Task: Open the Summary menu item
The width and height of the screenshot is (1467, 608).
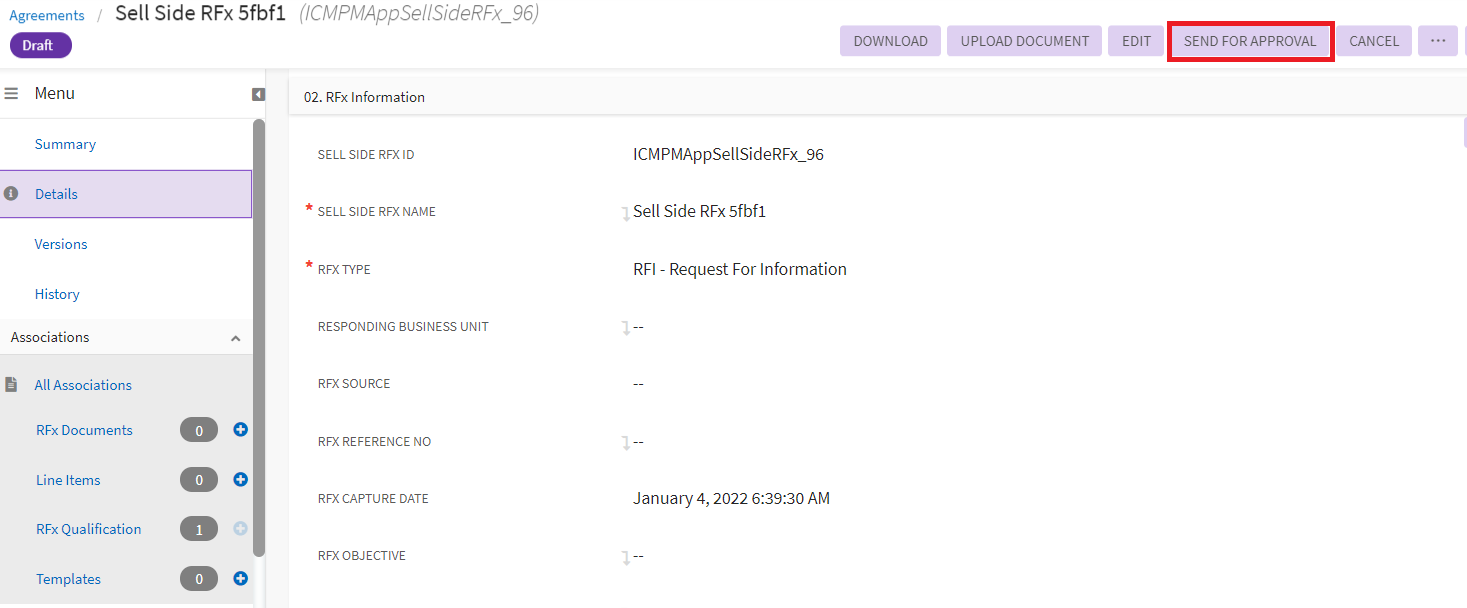Action: (x=65, y=144)
